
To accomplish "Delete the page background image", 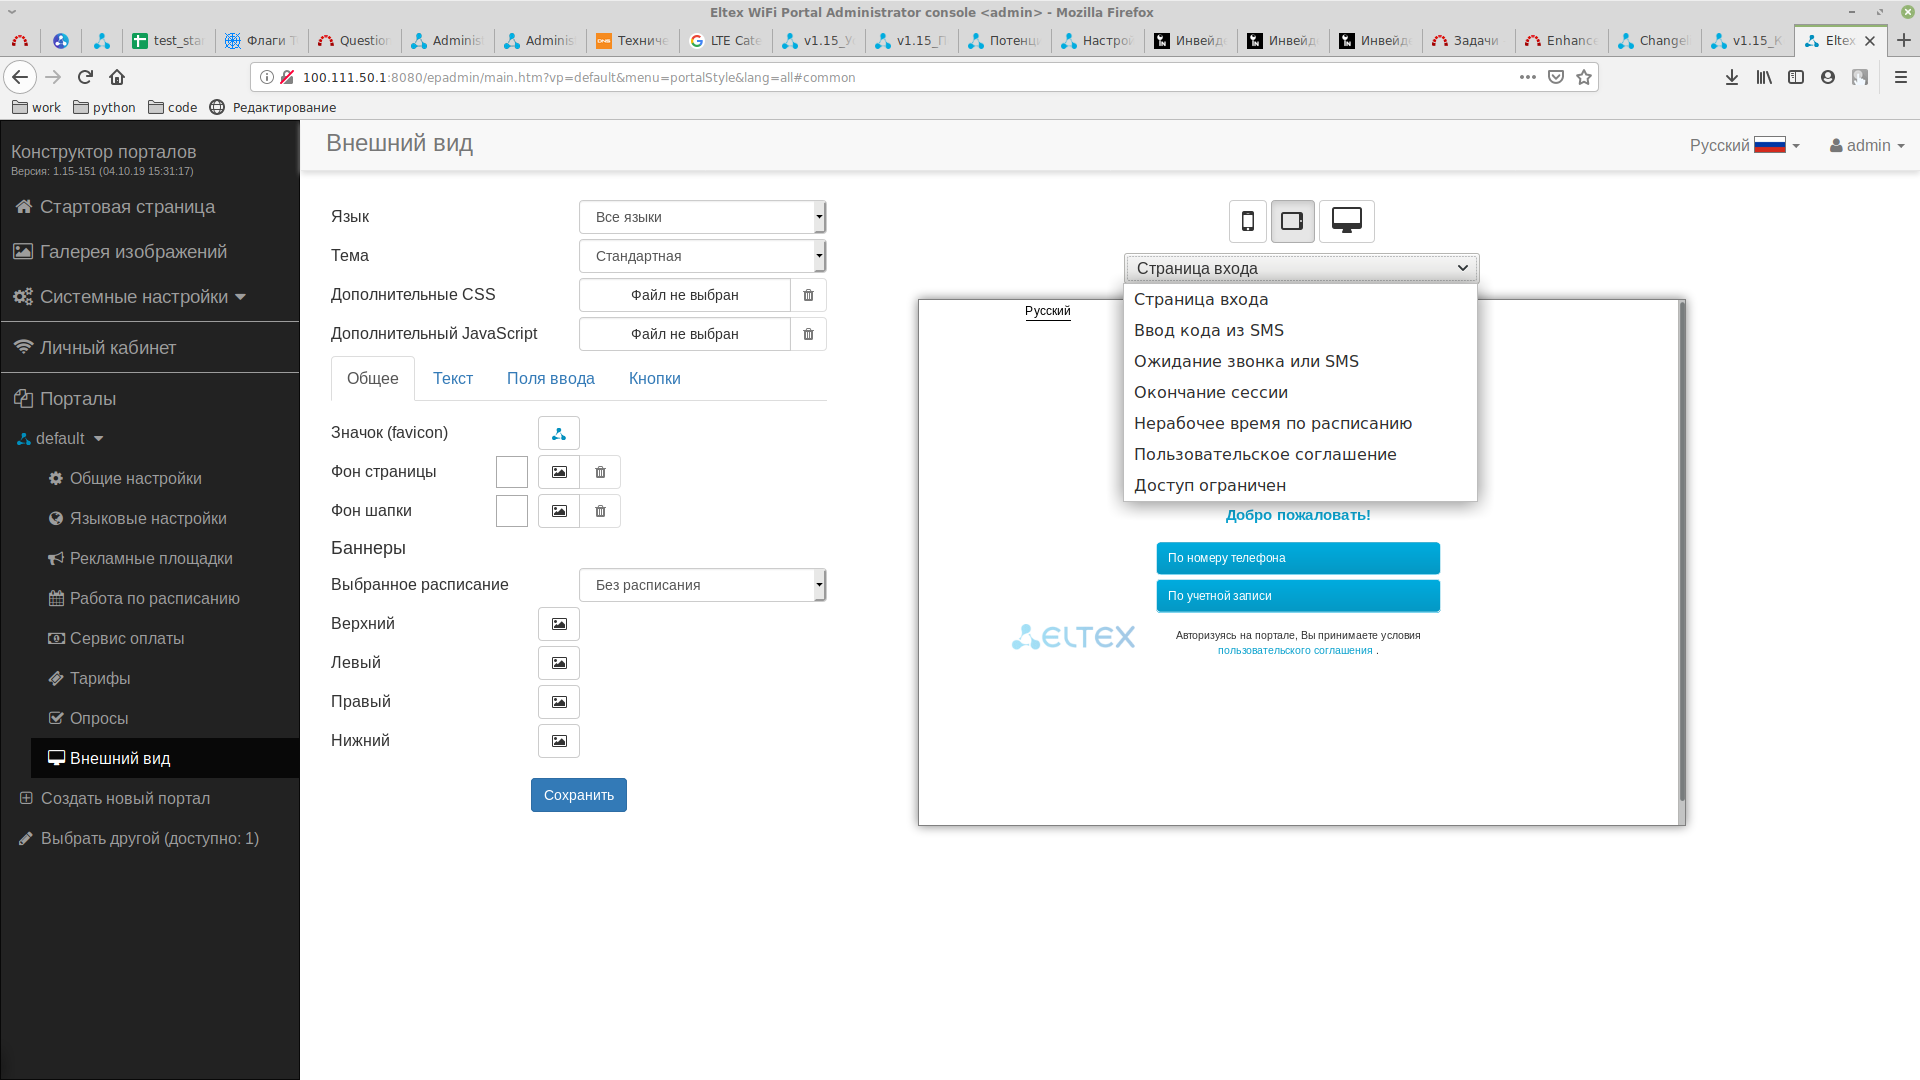I will pos(600,472).
